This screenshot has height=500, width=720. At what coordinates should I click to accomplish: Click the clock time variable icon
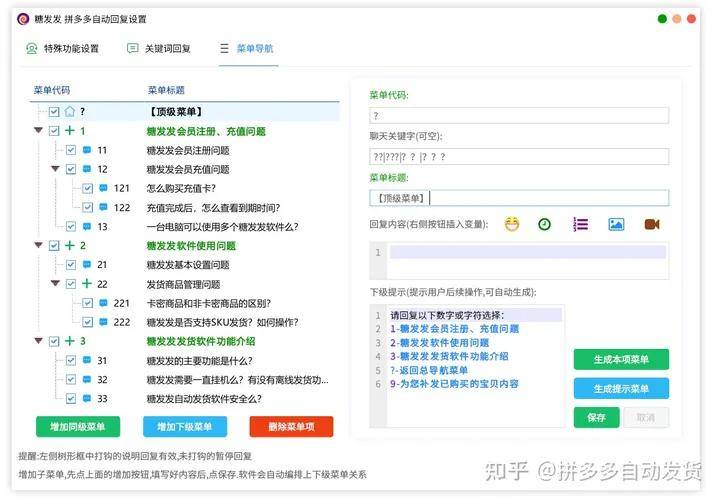click(544, 224)
